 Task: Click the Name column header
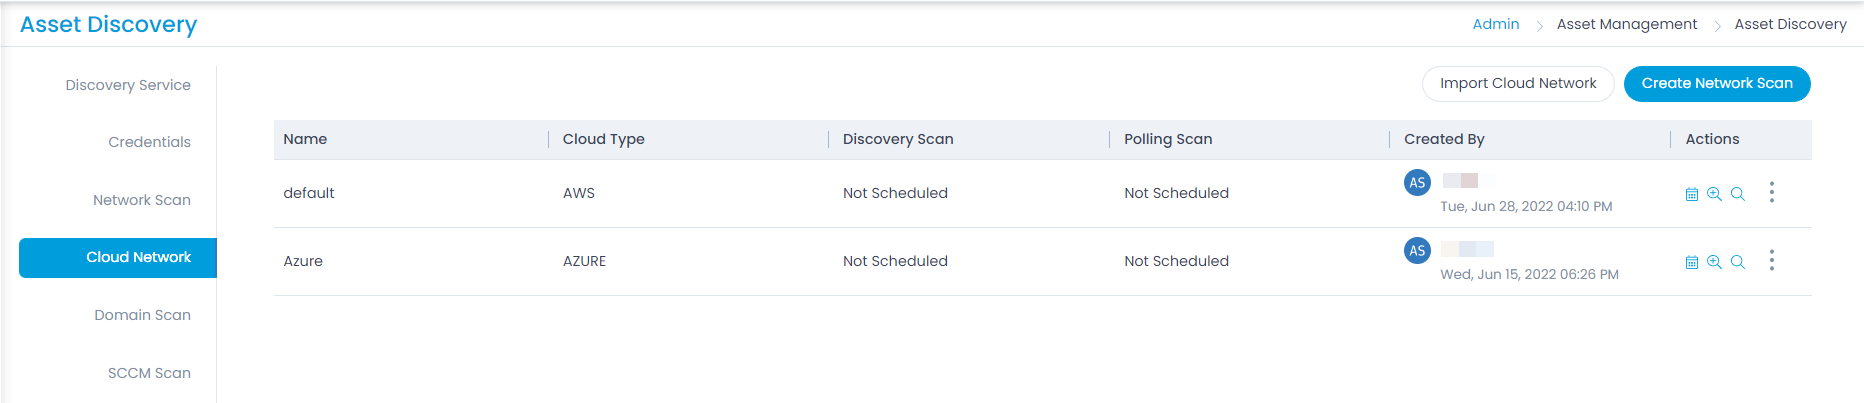[305, 139]
